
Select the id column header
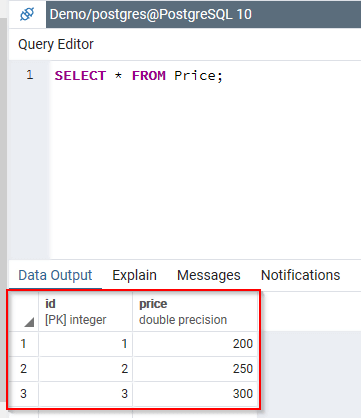pos(86,311)
